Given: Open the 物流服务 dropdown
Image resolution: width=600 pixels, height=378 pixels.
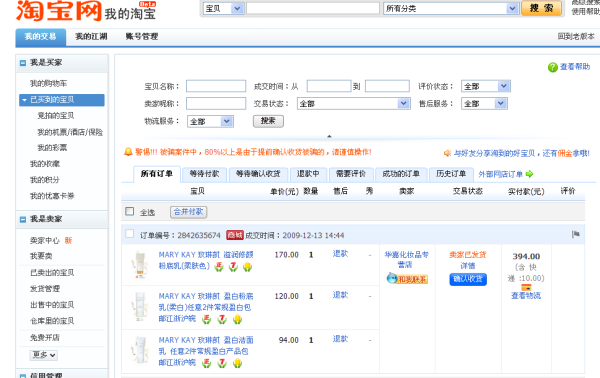Looking at the screenshot, I should [x=210, y=122].
